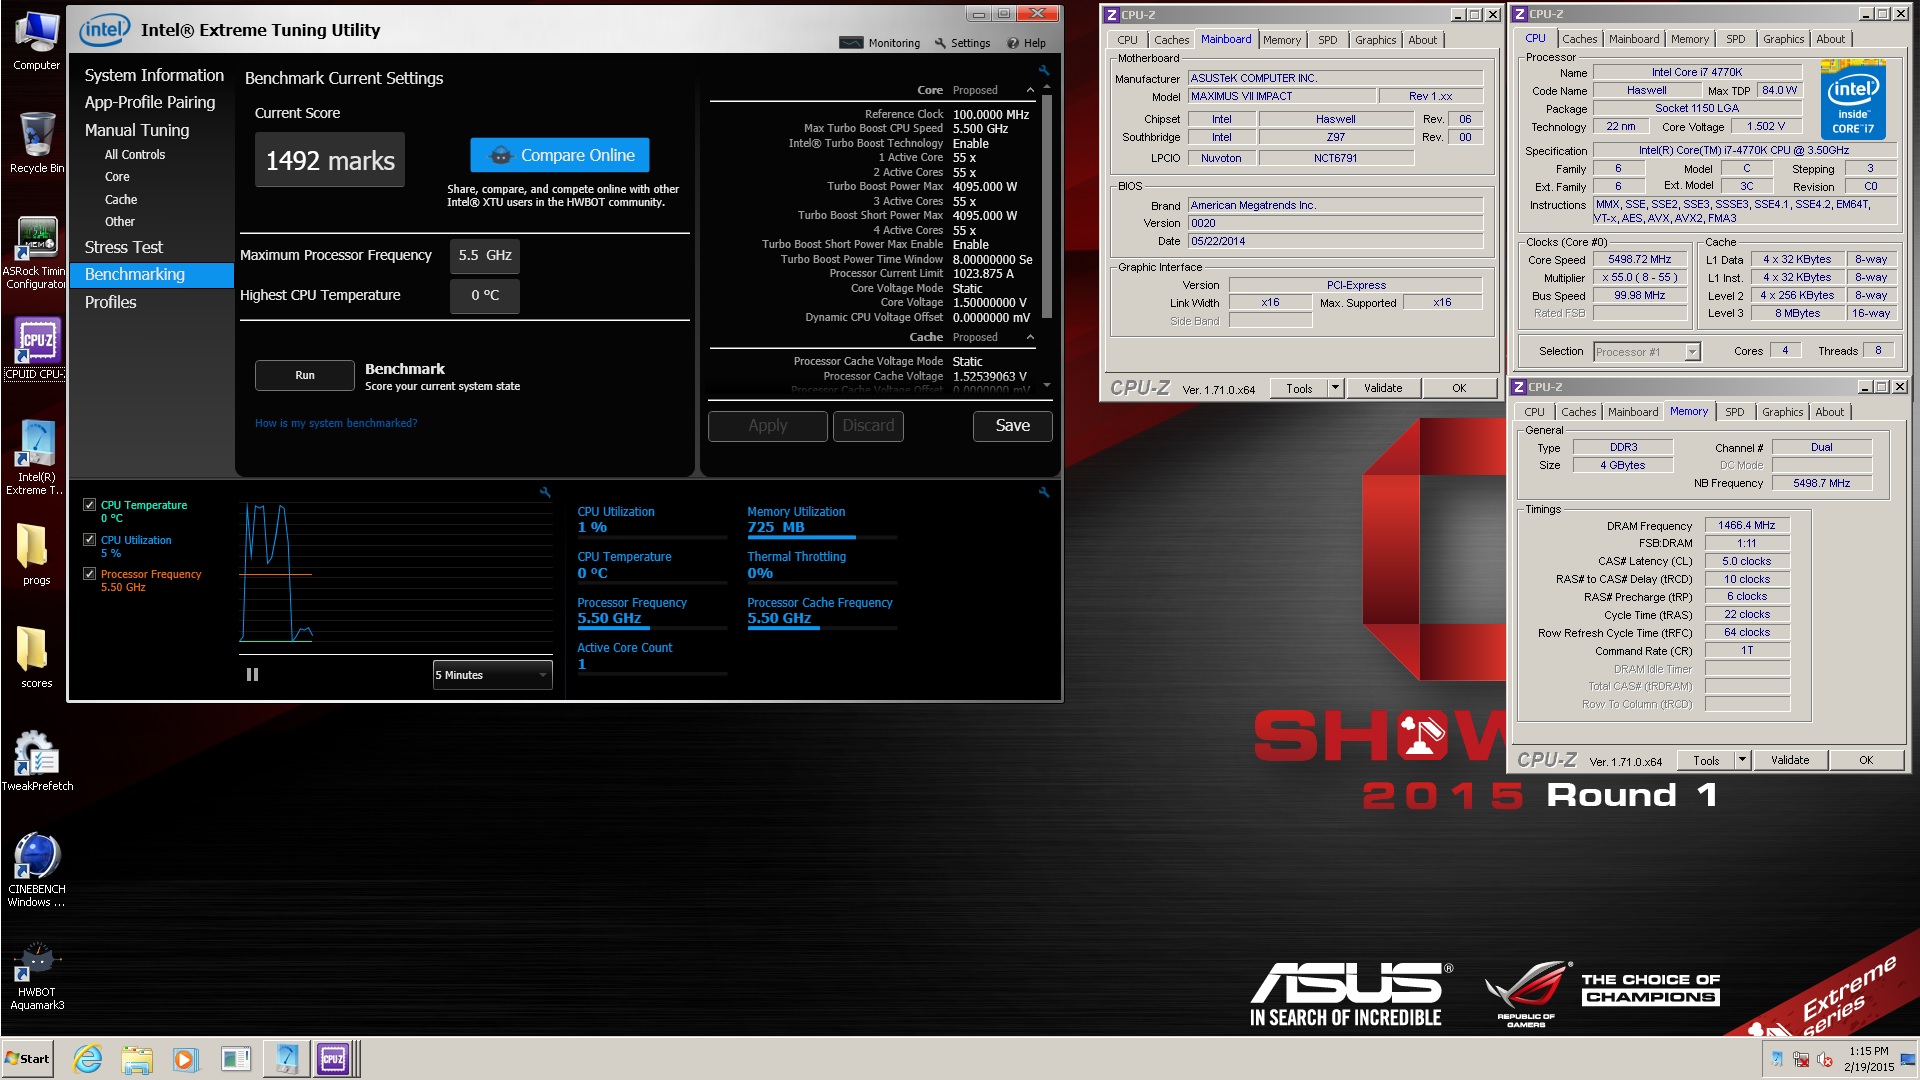Toggle CPU Temperature graph checkbox
Screen dimensions: 1920x1080
pos(90,505)
